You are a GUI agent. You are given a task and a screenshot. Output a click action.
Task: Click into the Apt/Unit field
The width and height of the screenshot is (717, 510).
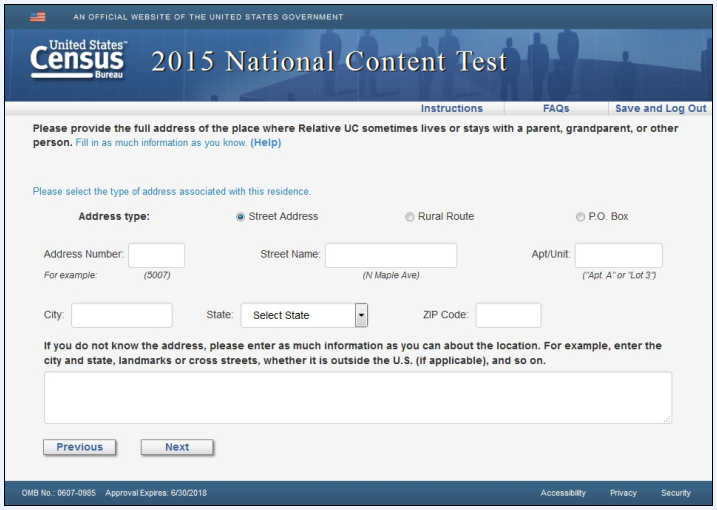(618, 255)
